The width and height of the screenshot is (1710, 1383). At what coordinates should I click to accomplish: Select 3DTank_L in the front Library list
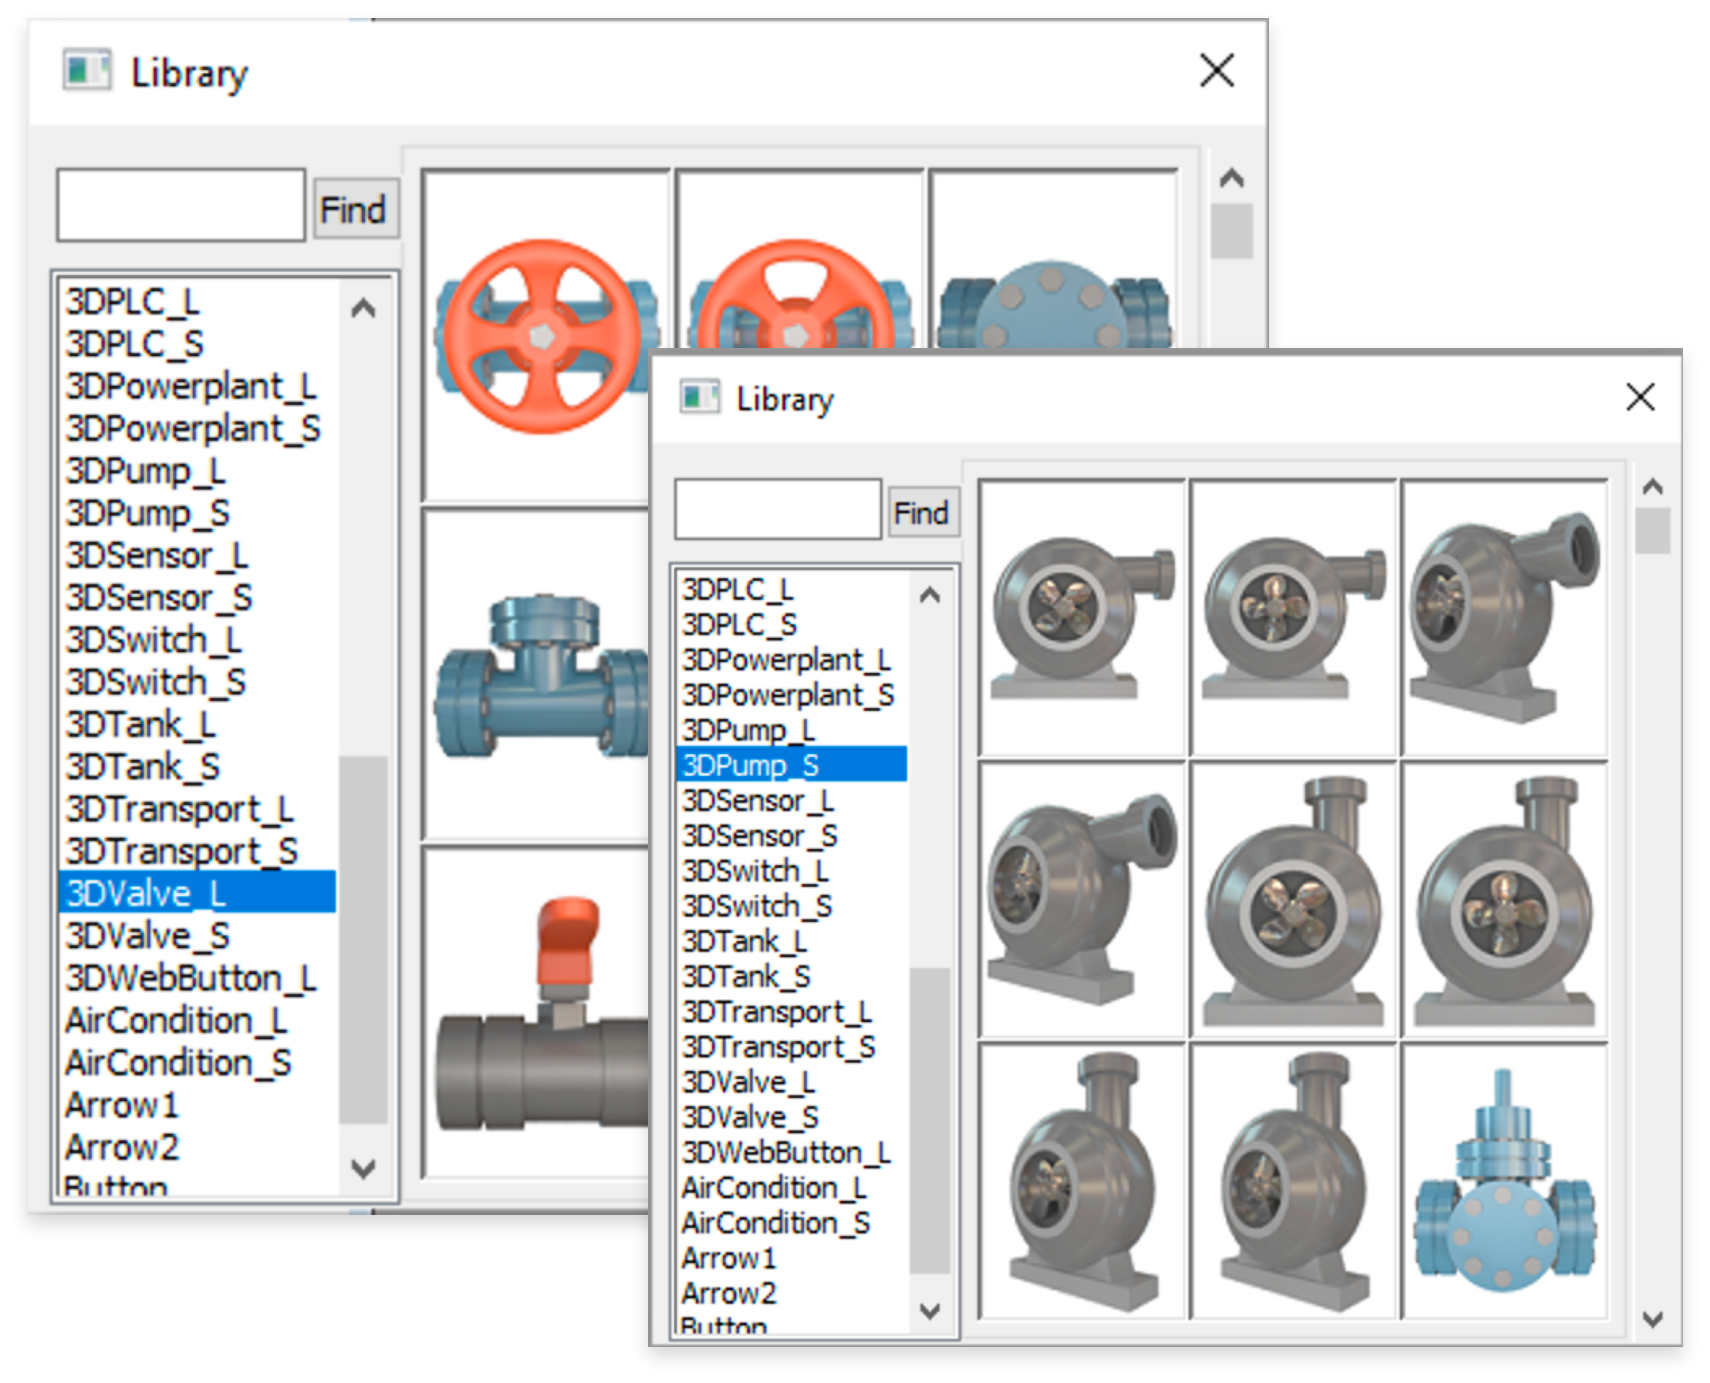745,941
